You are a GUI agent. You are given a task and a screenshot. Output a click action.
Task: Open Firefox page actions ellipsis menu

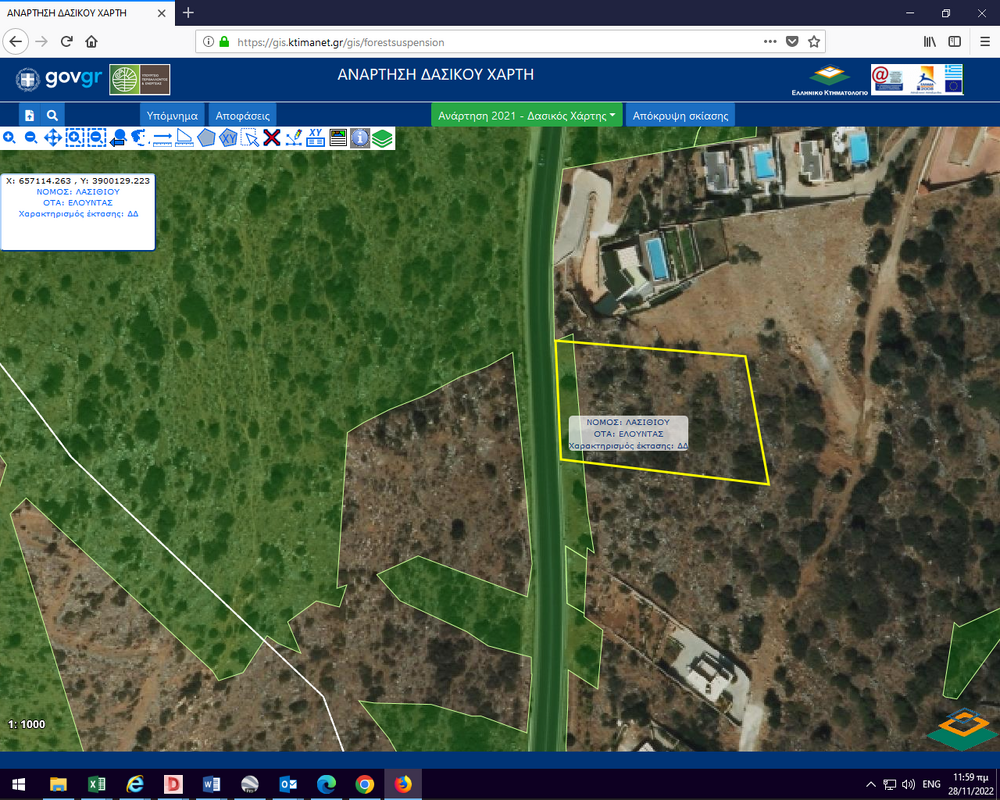[x=769, y=42]
